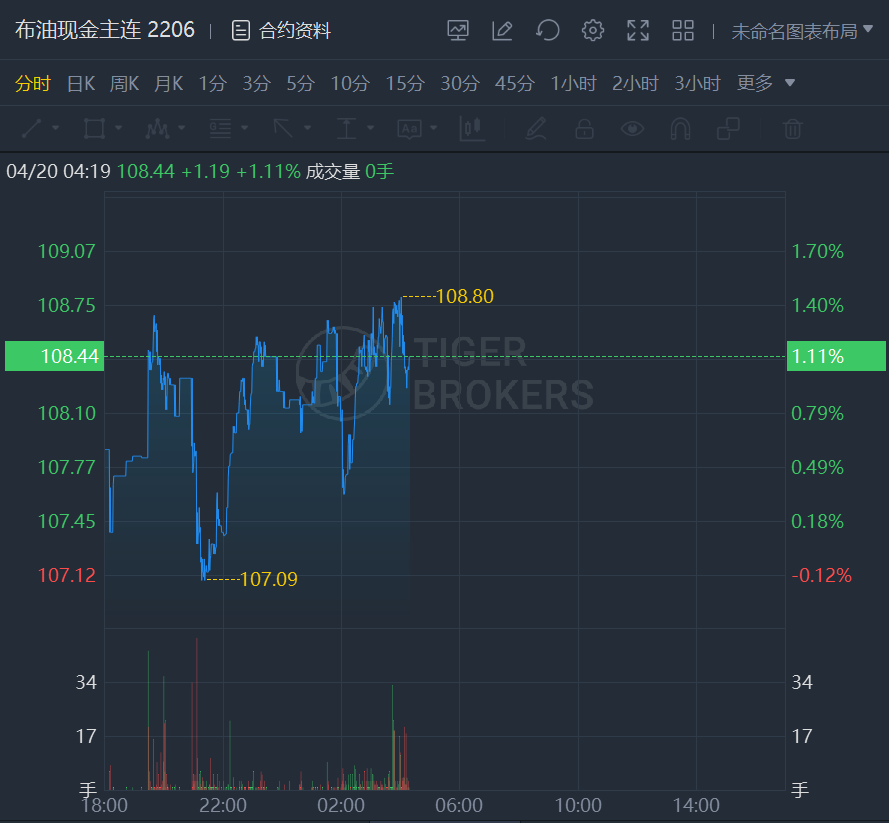Enter fullscreen with the expand icon

click(638, 31)
